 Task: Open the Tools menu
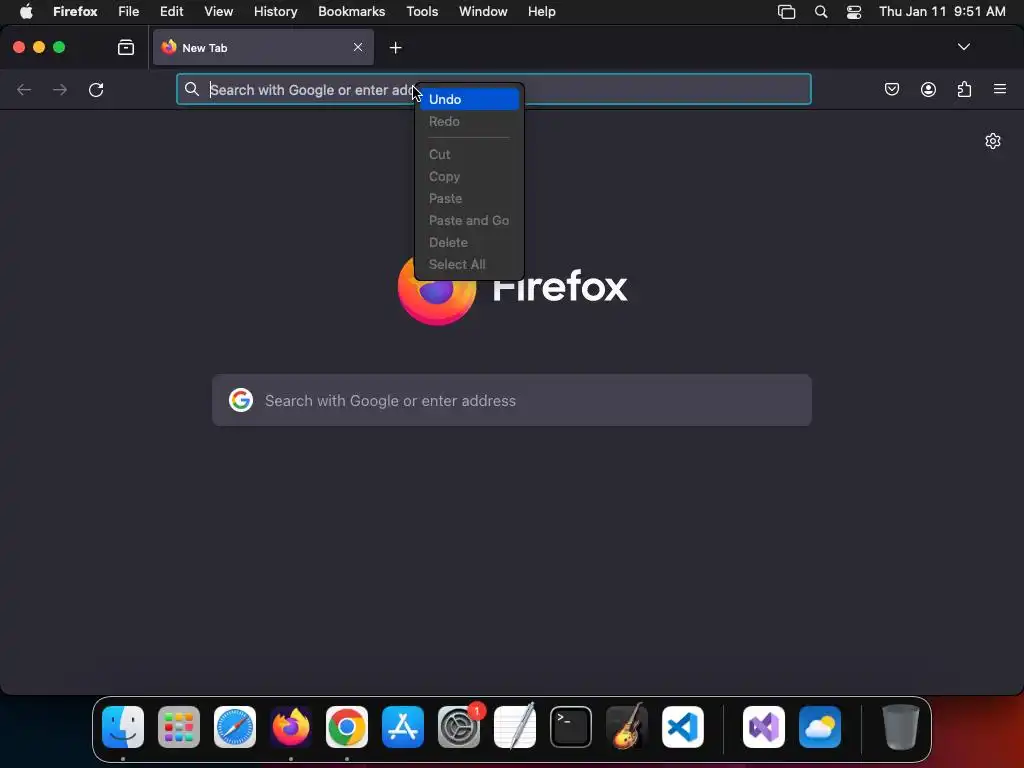pyautogui.click(x=422, y=11)
